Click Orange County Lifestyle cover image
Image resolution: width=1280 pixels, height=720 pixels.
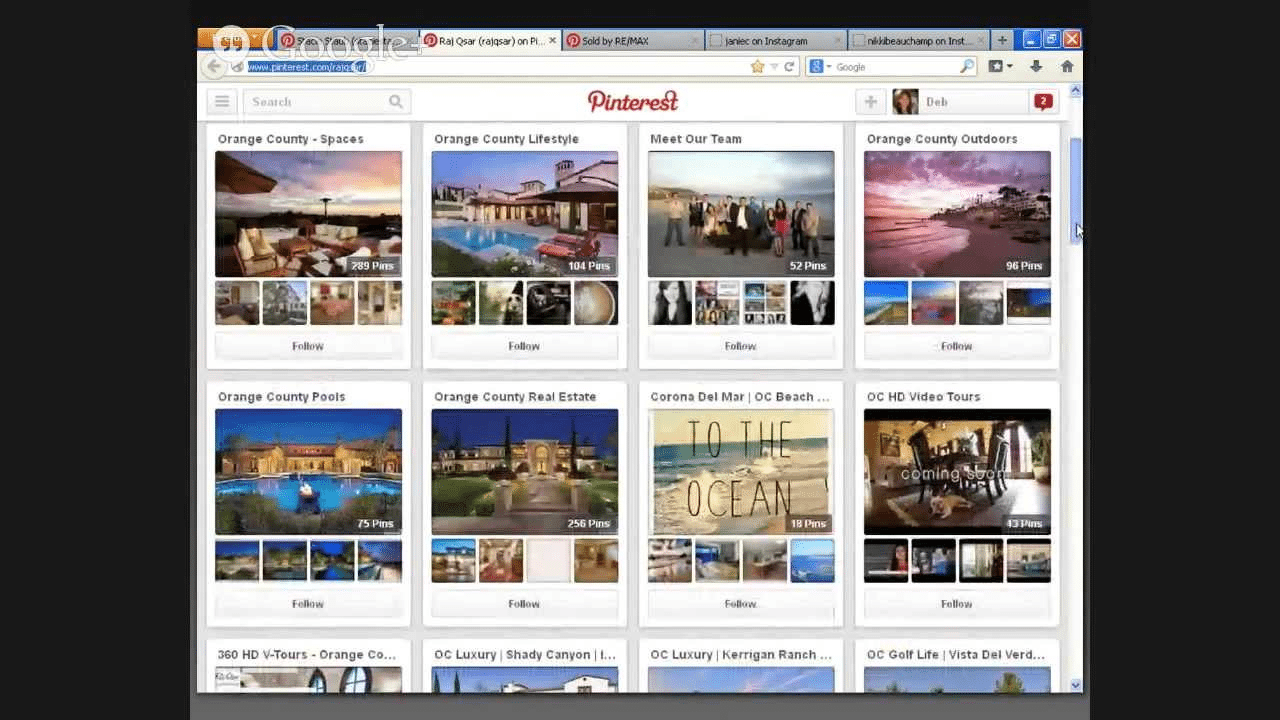pos(524,214)
